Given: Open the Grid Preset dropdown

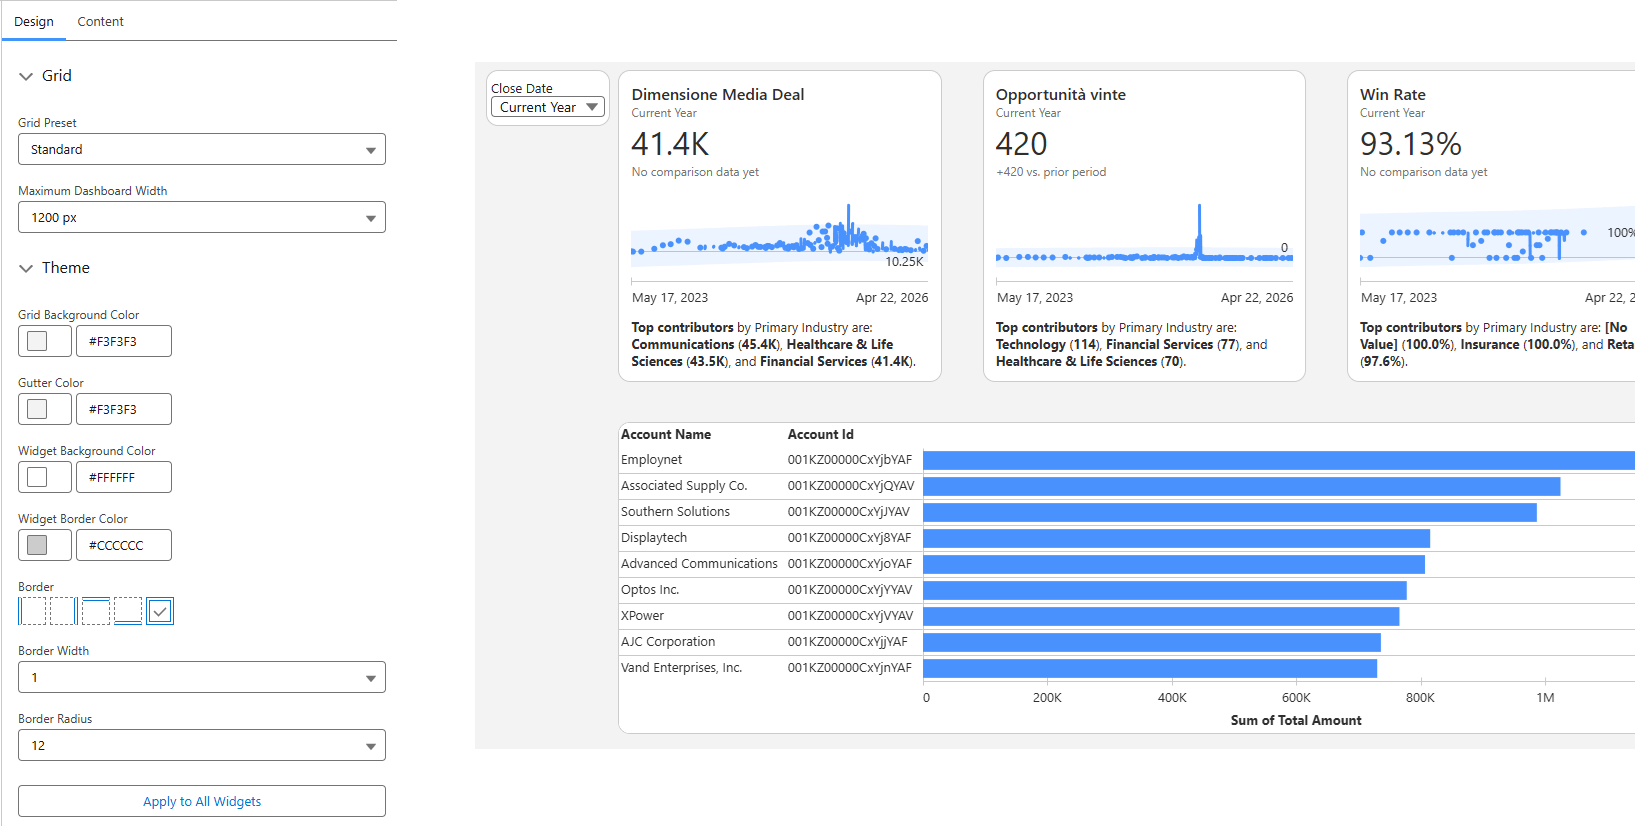Looking at the screenshot, I should pyautogui.click(x=201, y=149).
